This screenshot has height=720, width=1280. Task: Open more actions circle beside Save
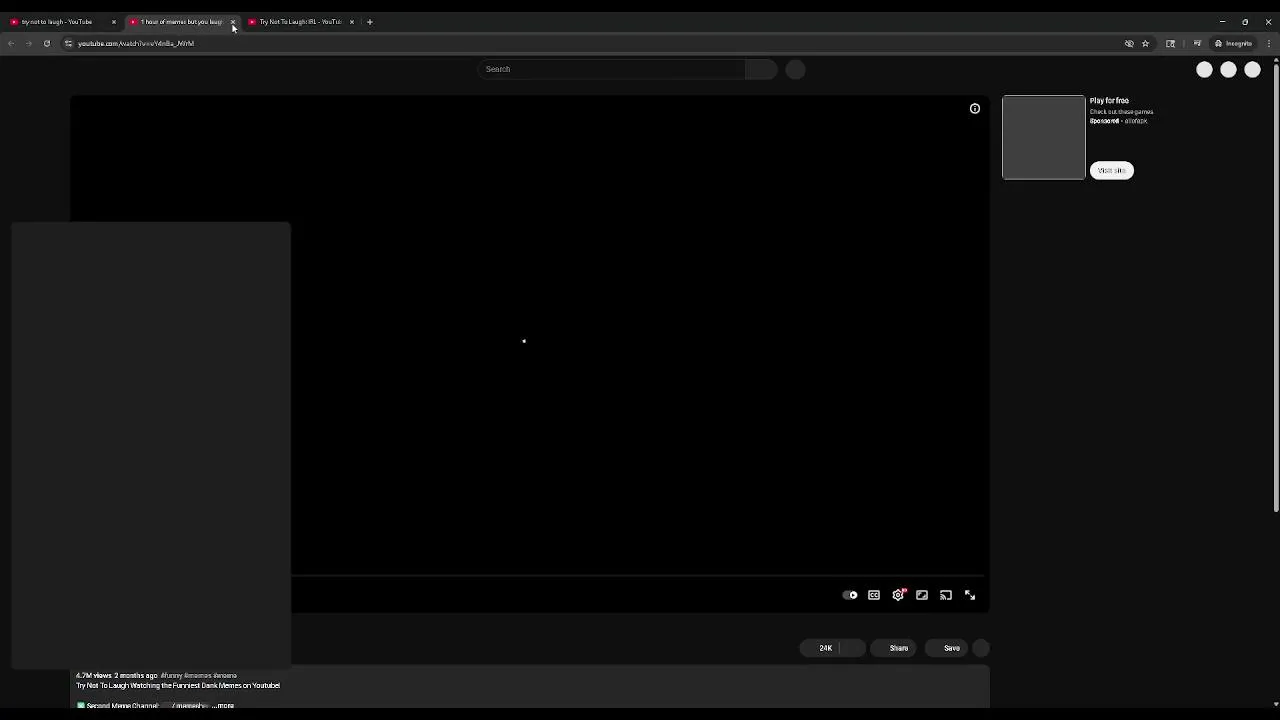[981, 648]
